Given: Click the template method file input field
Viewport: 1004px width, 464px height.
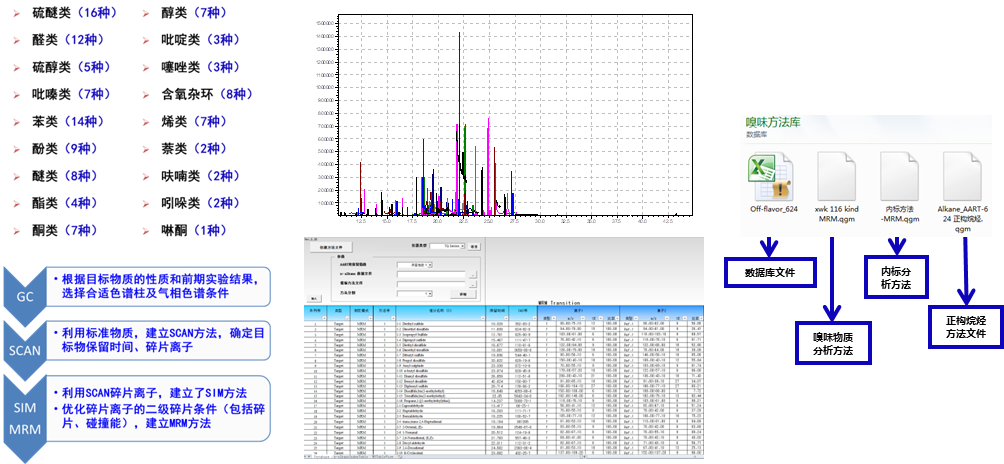Looking at the screenshot, I should click(430, 285).
